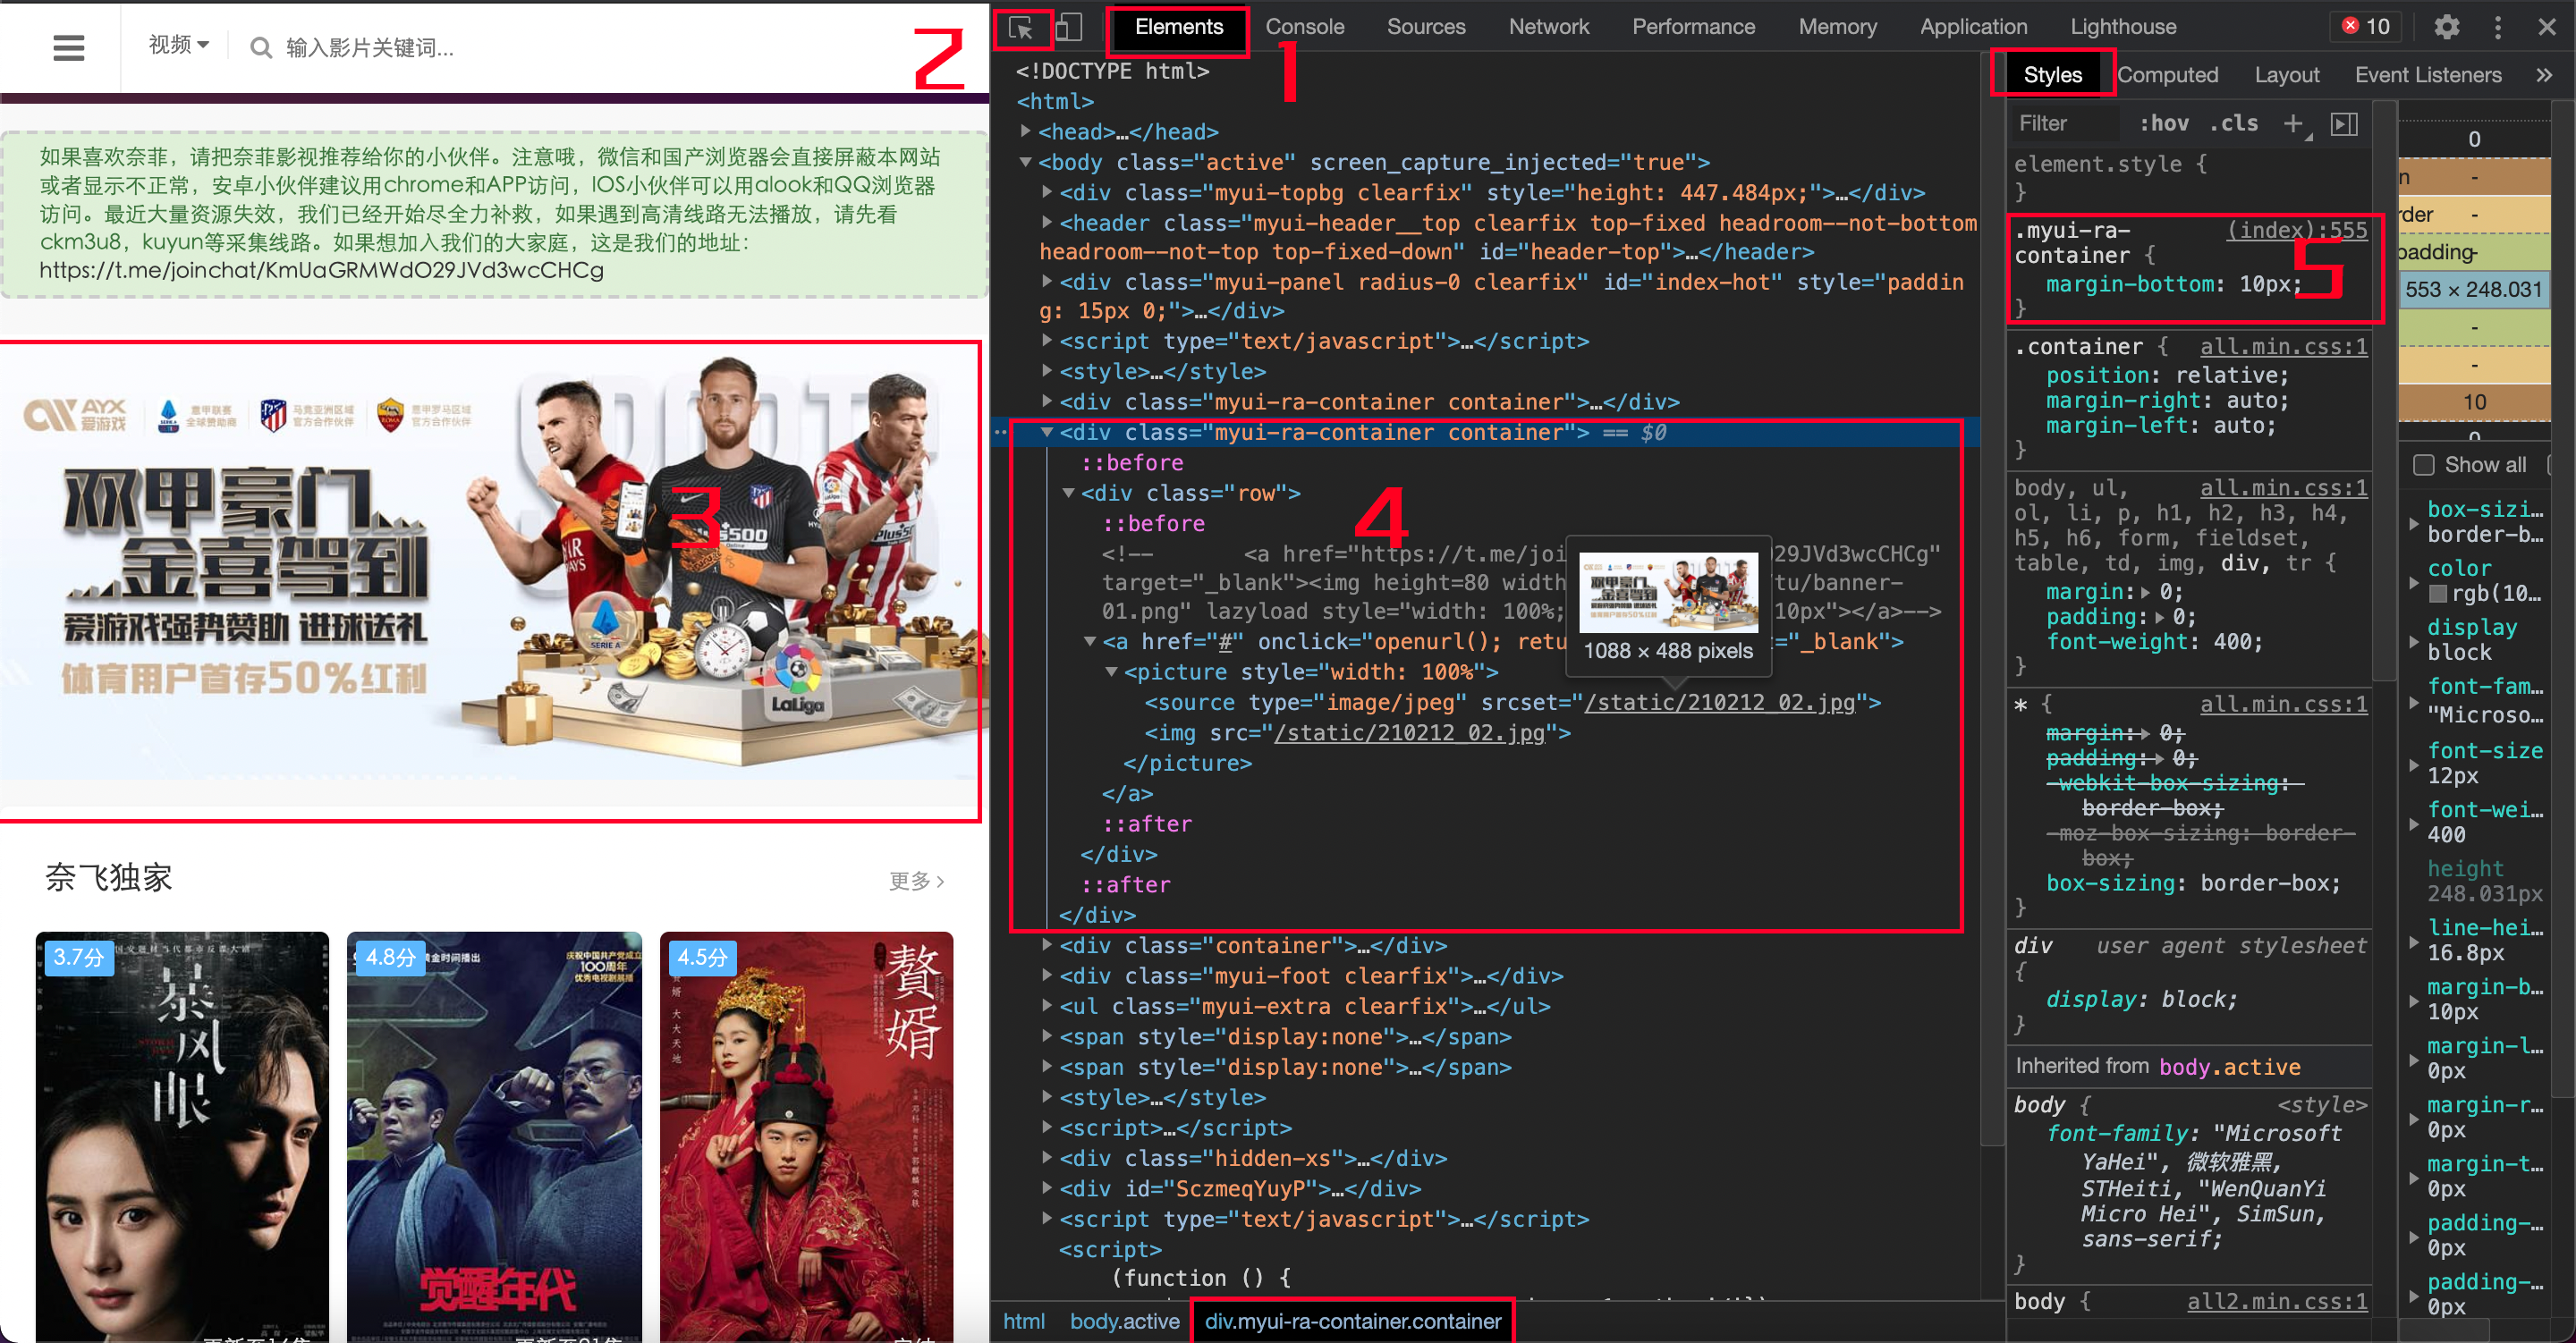Select the Computed pane tab

pos(2167,75)
